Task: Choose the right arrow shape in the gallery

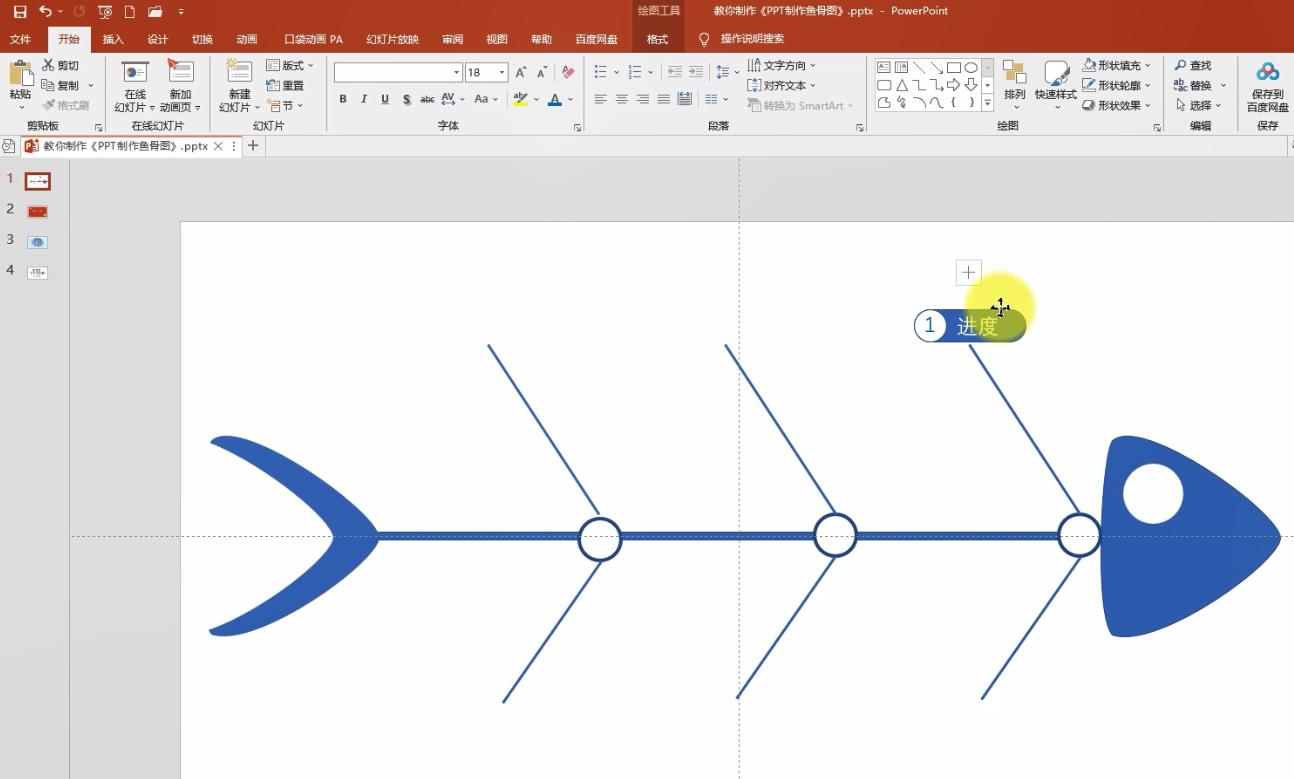Action: (x=953, y=85)
